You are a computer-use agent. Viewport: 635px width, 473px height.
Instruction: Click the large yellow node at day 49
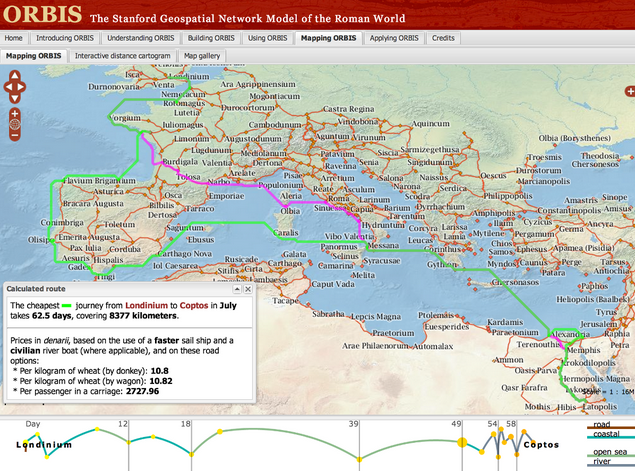pyautogui.click(x=462, y=442)
